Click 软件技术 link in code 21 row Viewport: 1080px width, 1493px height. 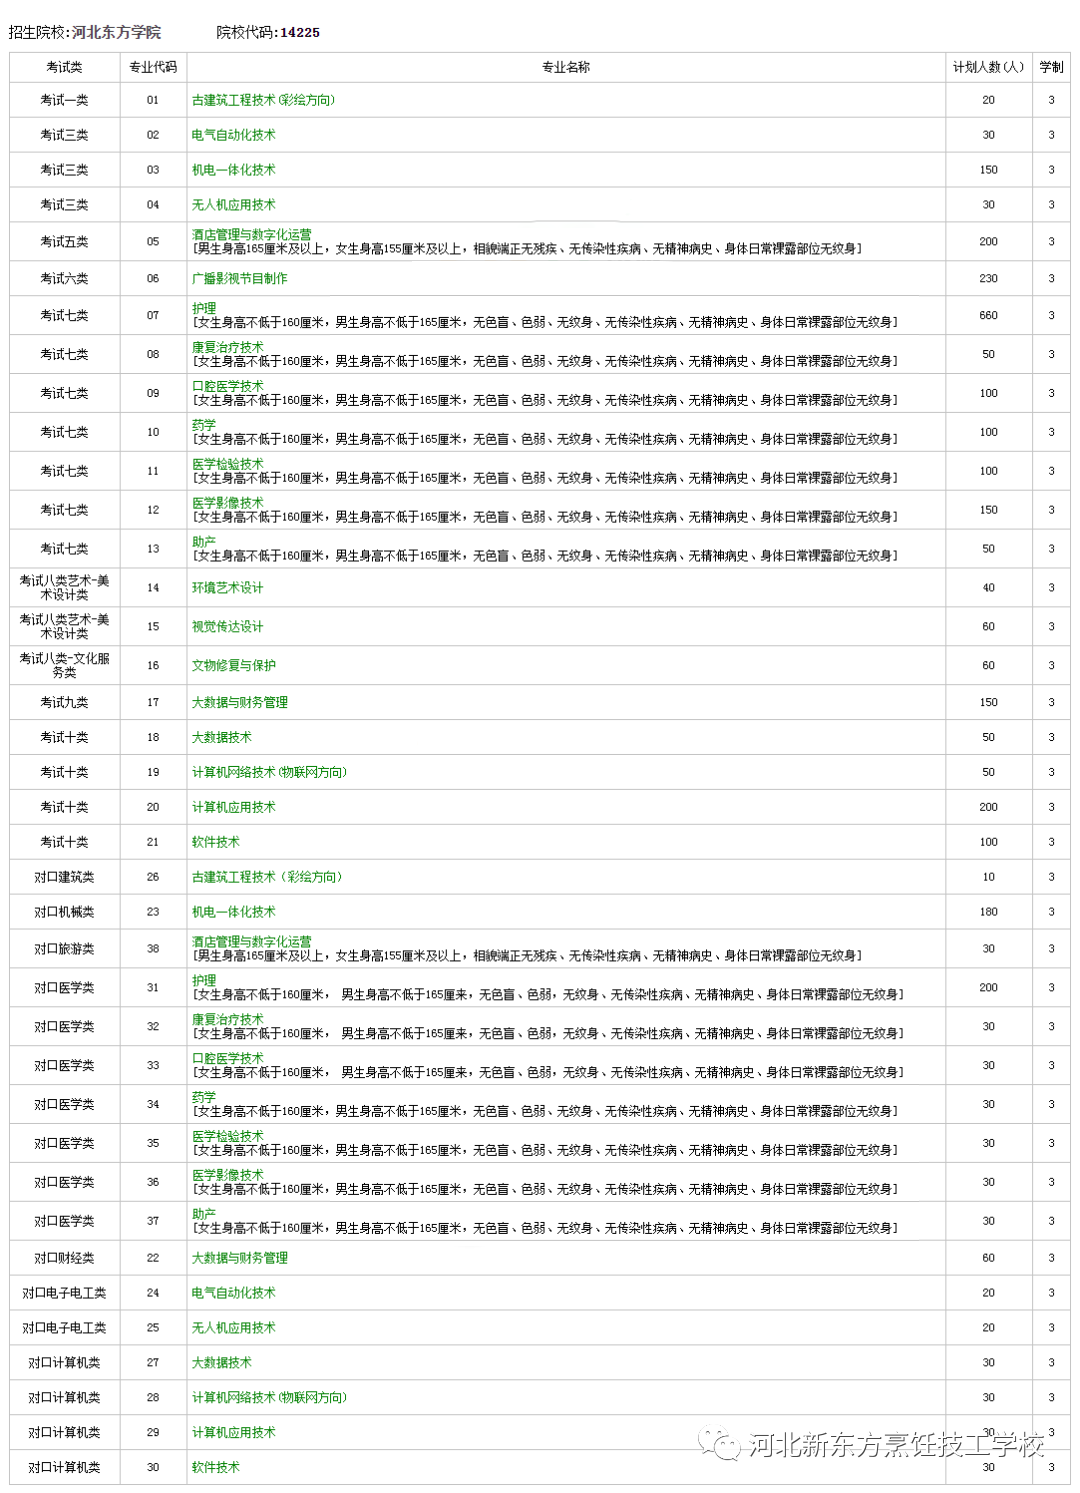(x=215, y=842)
